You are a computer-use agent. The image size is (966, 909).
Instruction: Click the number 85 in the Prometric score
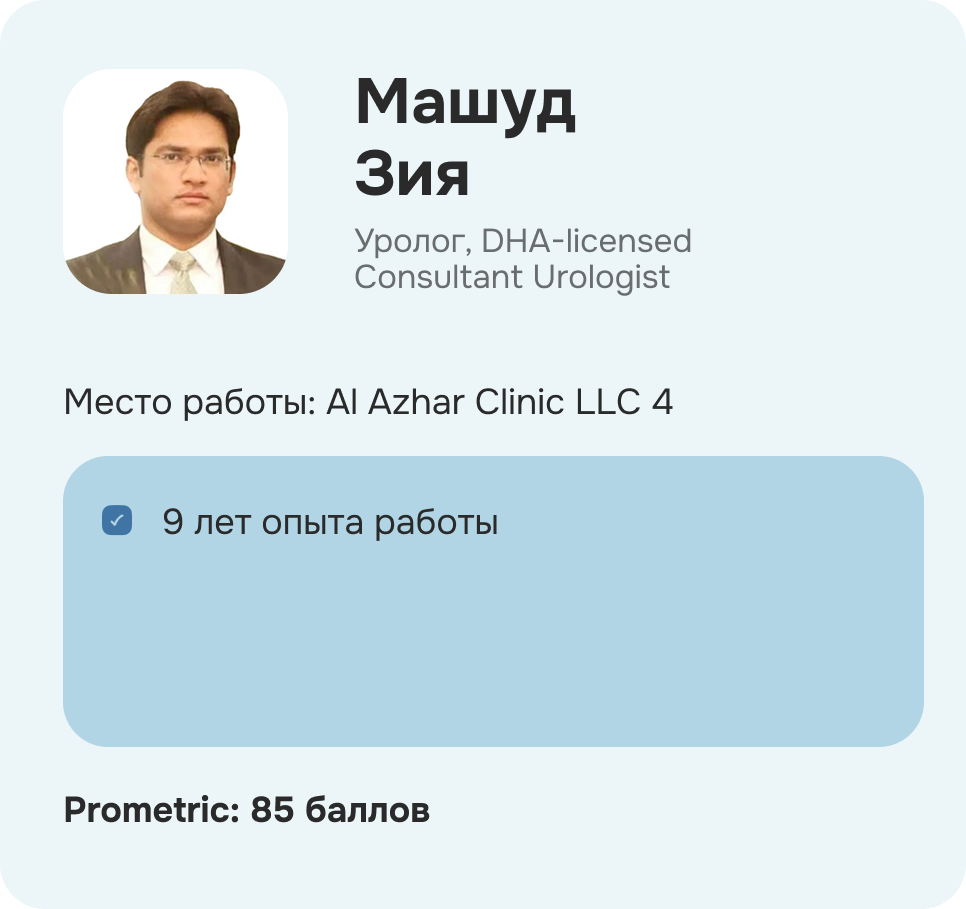[x=272, y=810]
